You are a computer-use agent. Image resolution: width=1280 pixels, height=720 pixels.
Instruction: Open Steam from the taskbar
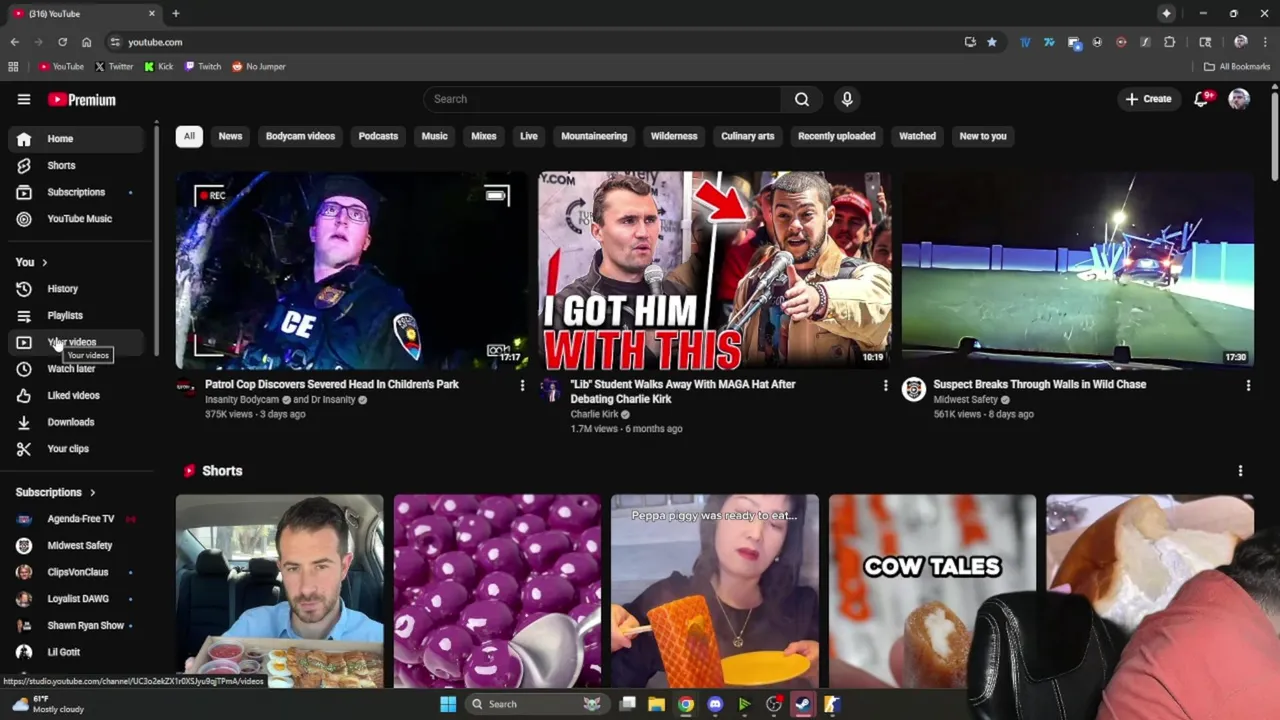[802, 704]
